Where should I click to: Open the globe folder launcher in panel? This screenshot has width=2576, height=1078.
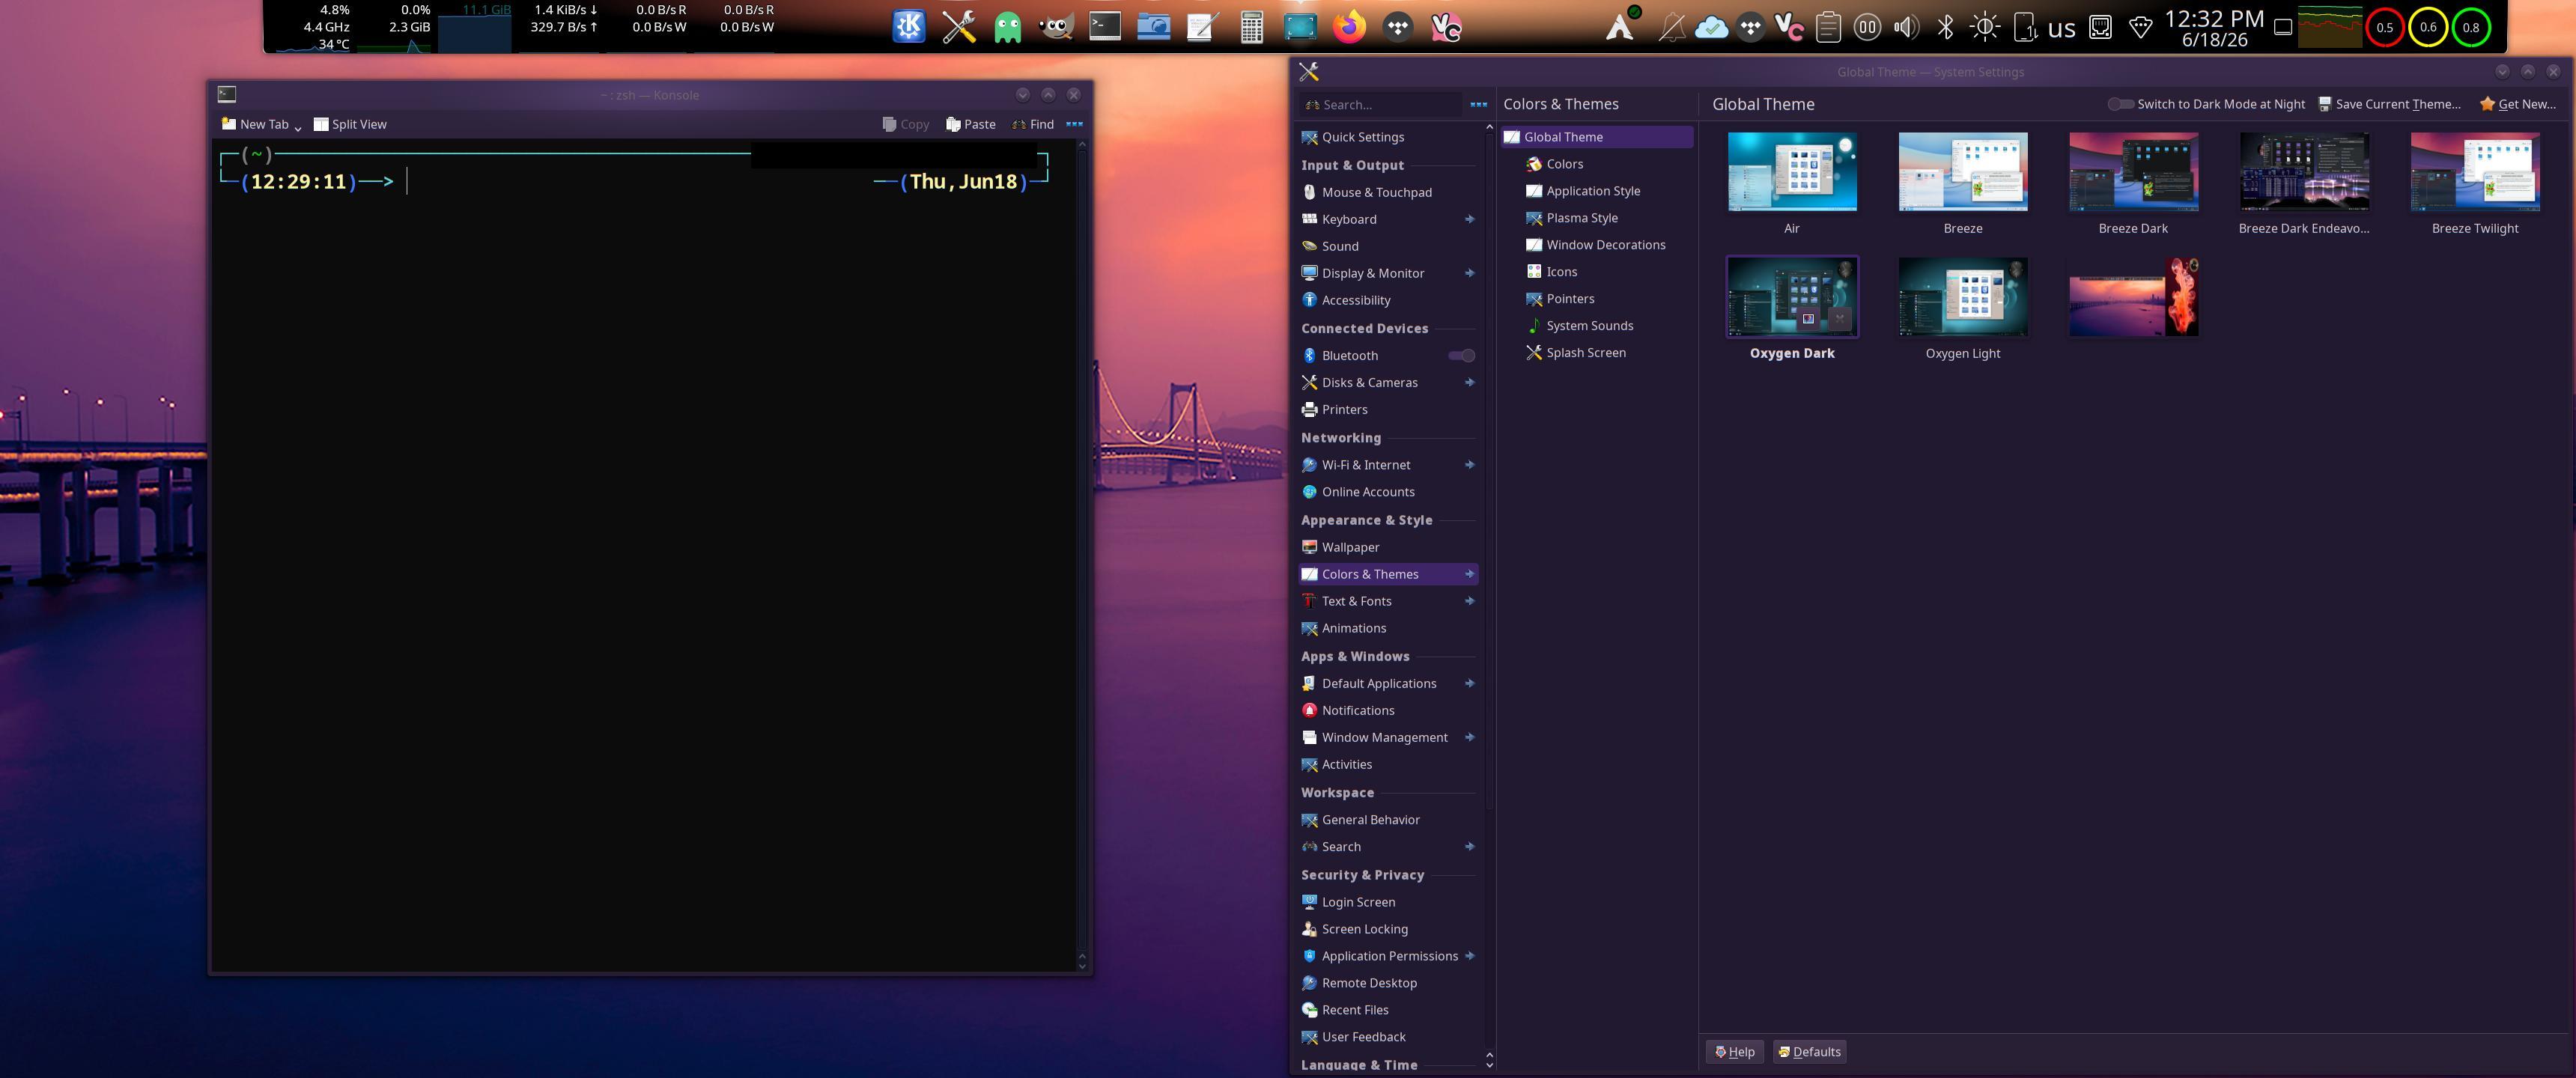click(1153, 27)
